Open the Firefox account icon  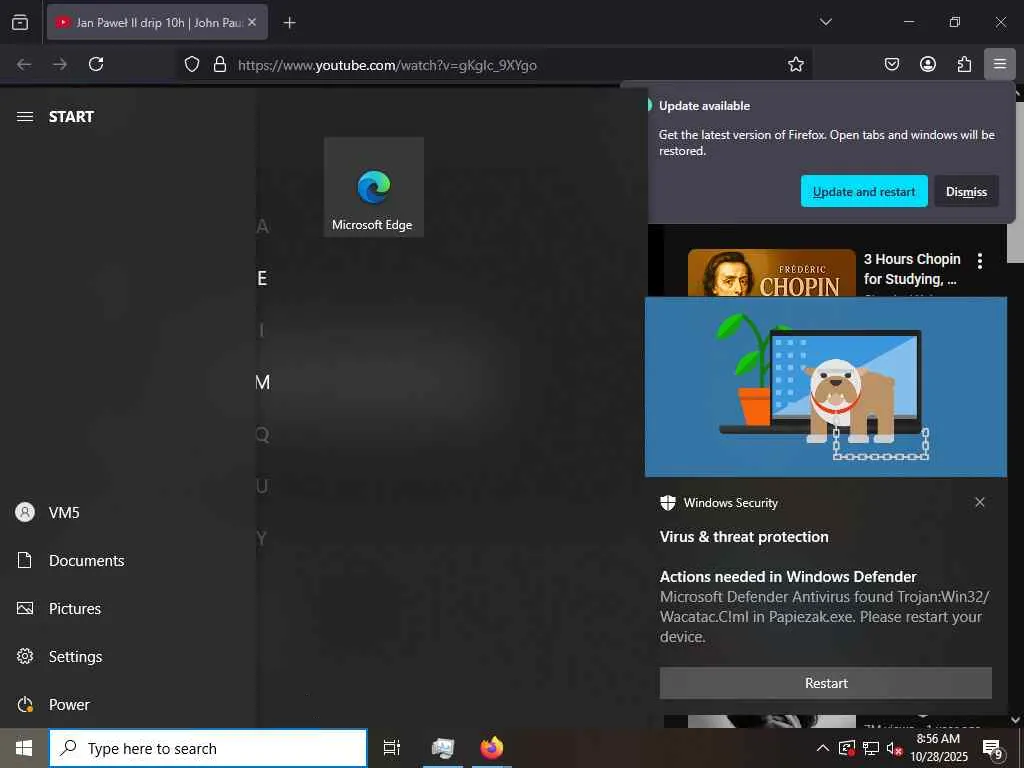[x=928, y=64]
